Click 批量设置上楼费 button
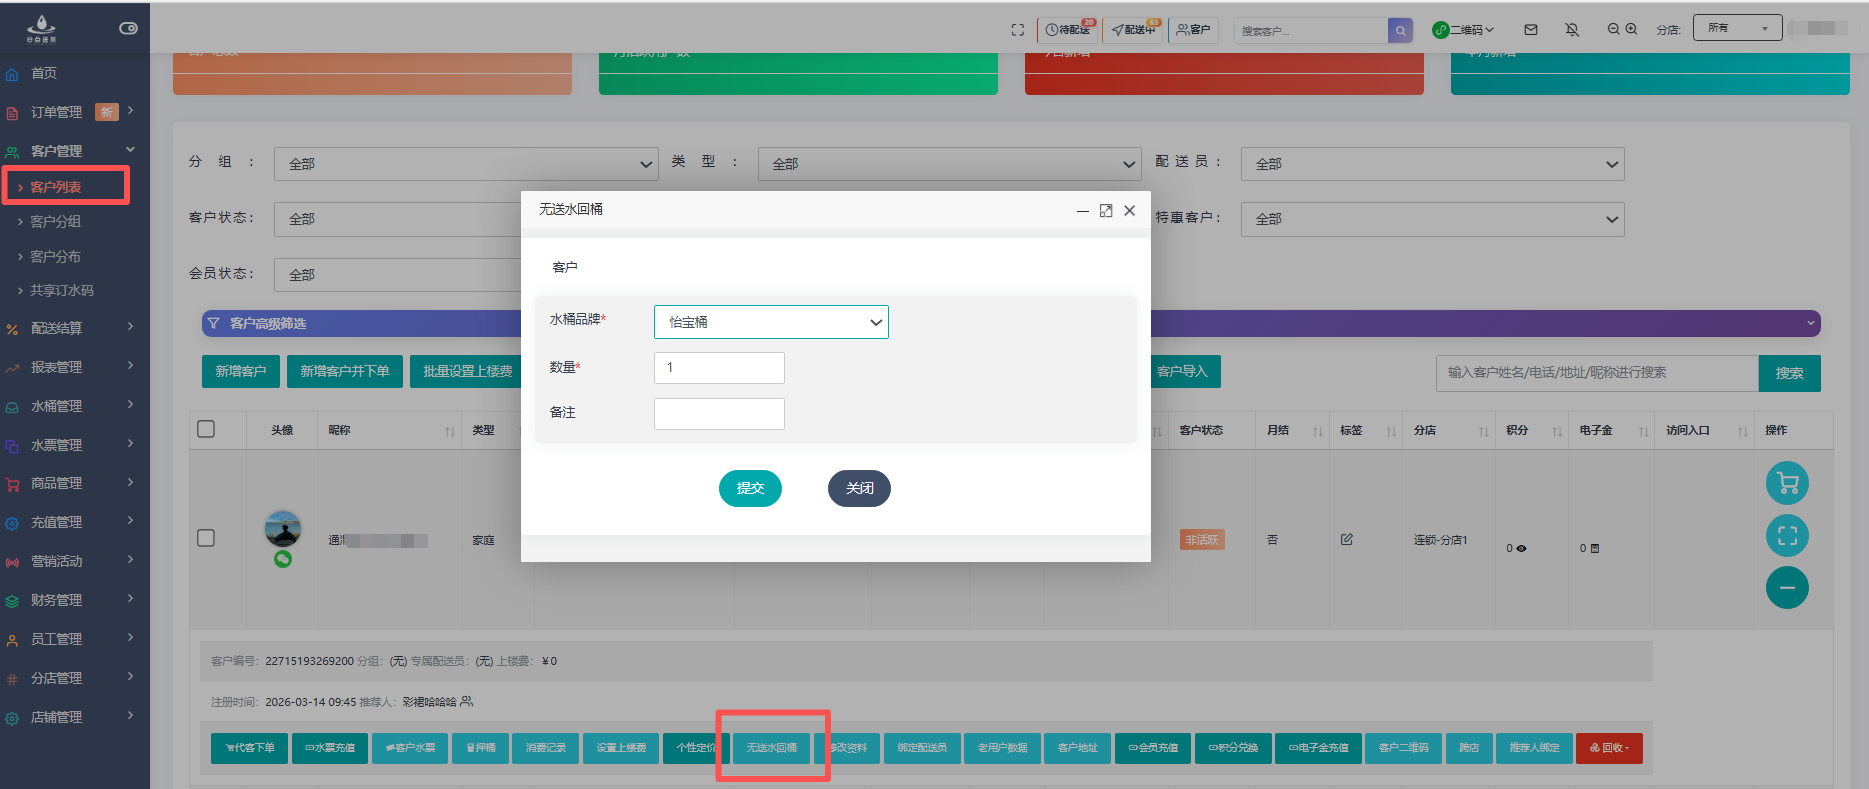Image resolution: width=1869 pixels, height=789 pixels. [467, 371]
